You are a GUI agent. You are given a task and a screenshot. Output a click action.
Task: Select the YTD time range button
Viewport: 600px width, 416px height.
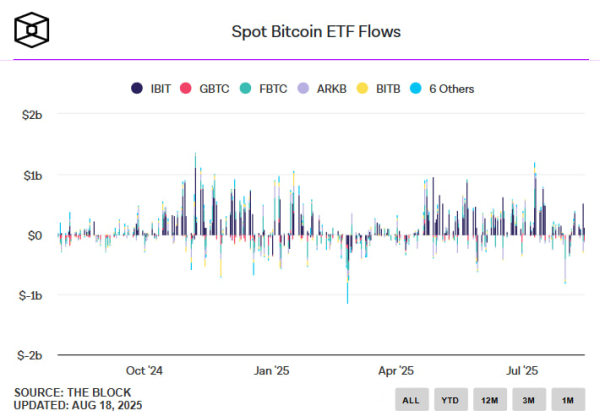(x=450, y=400)
